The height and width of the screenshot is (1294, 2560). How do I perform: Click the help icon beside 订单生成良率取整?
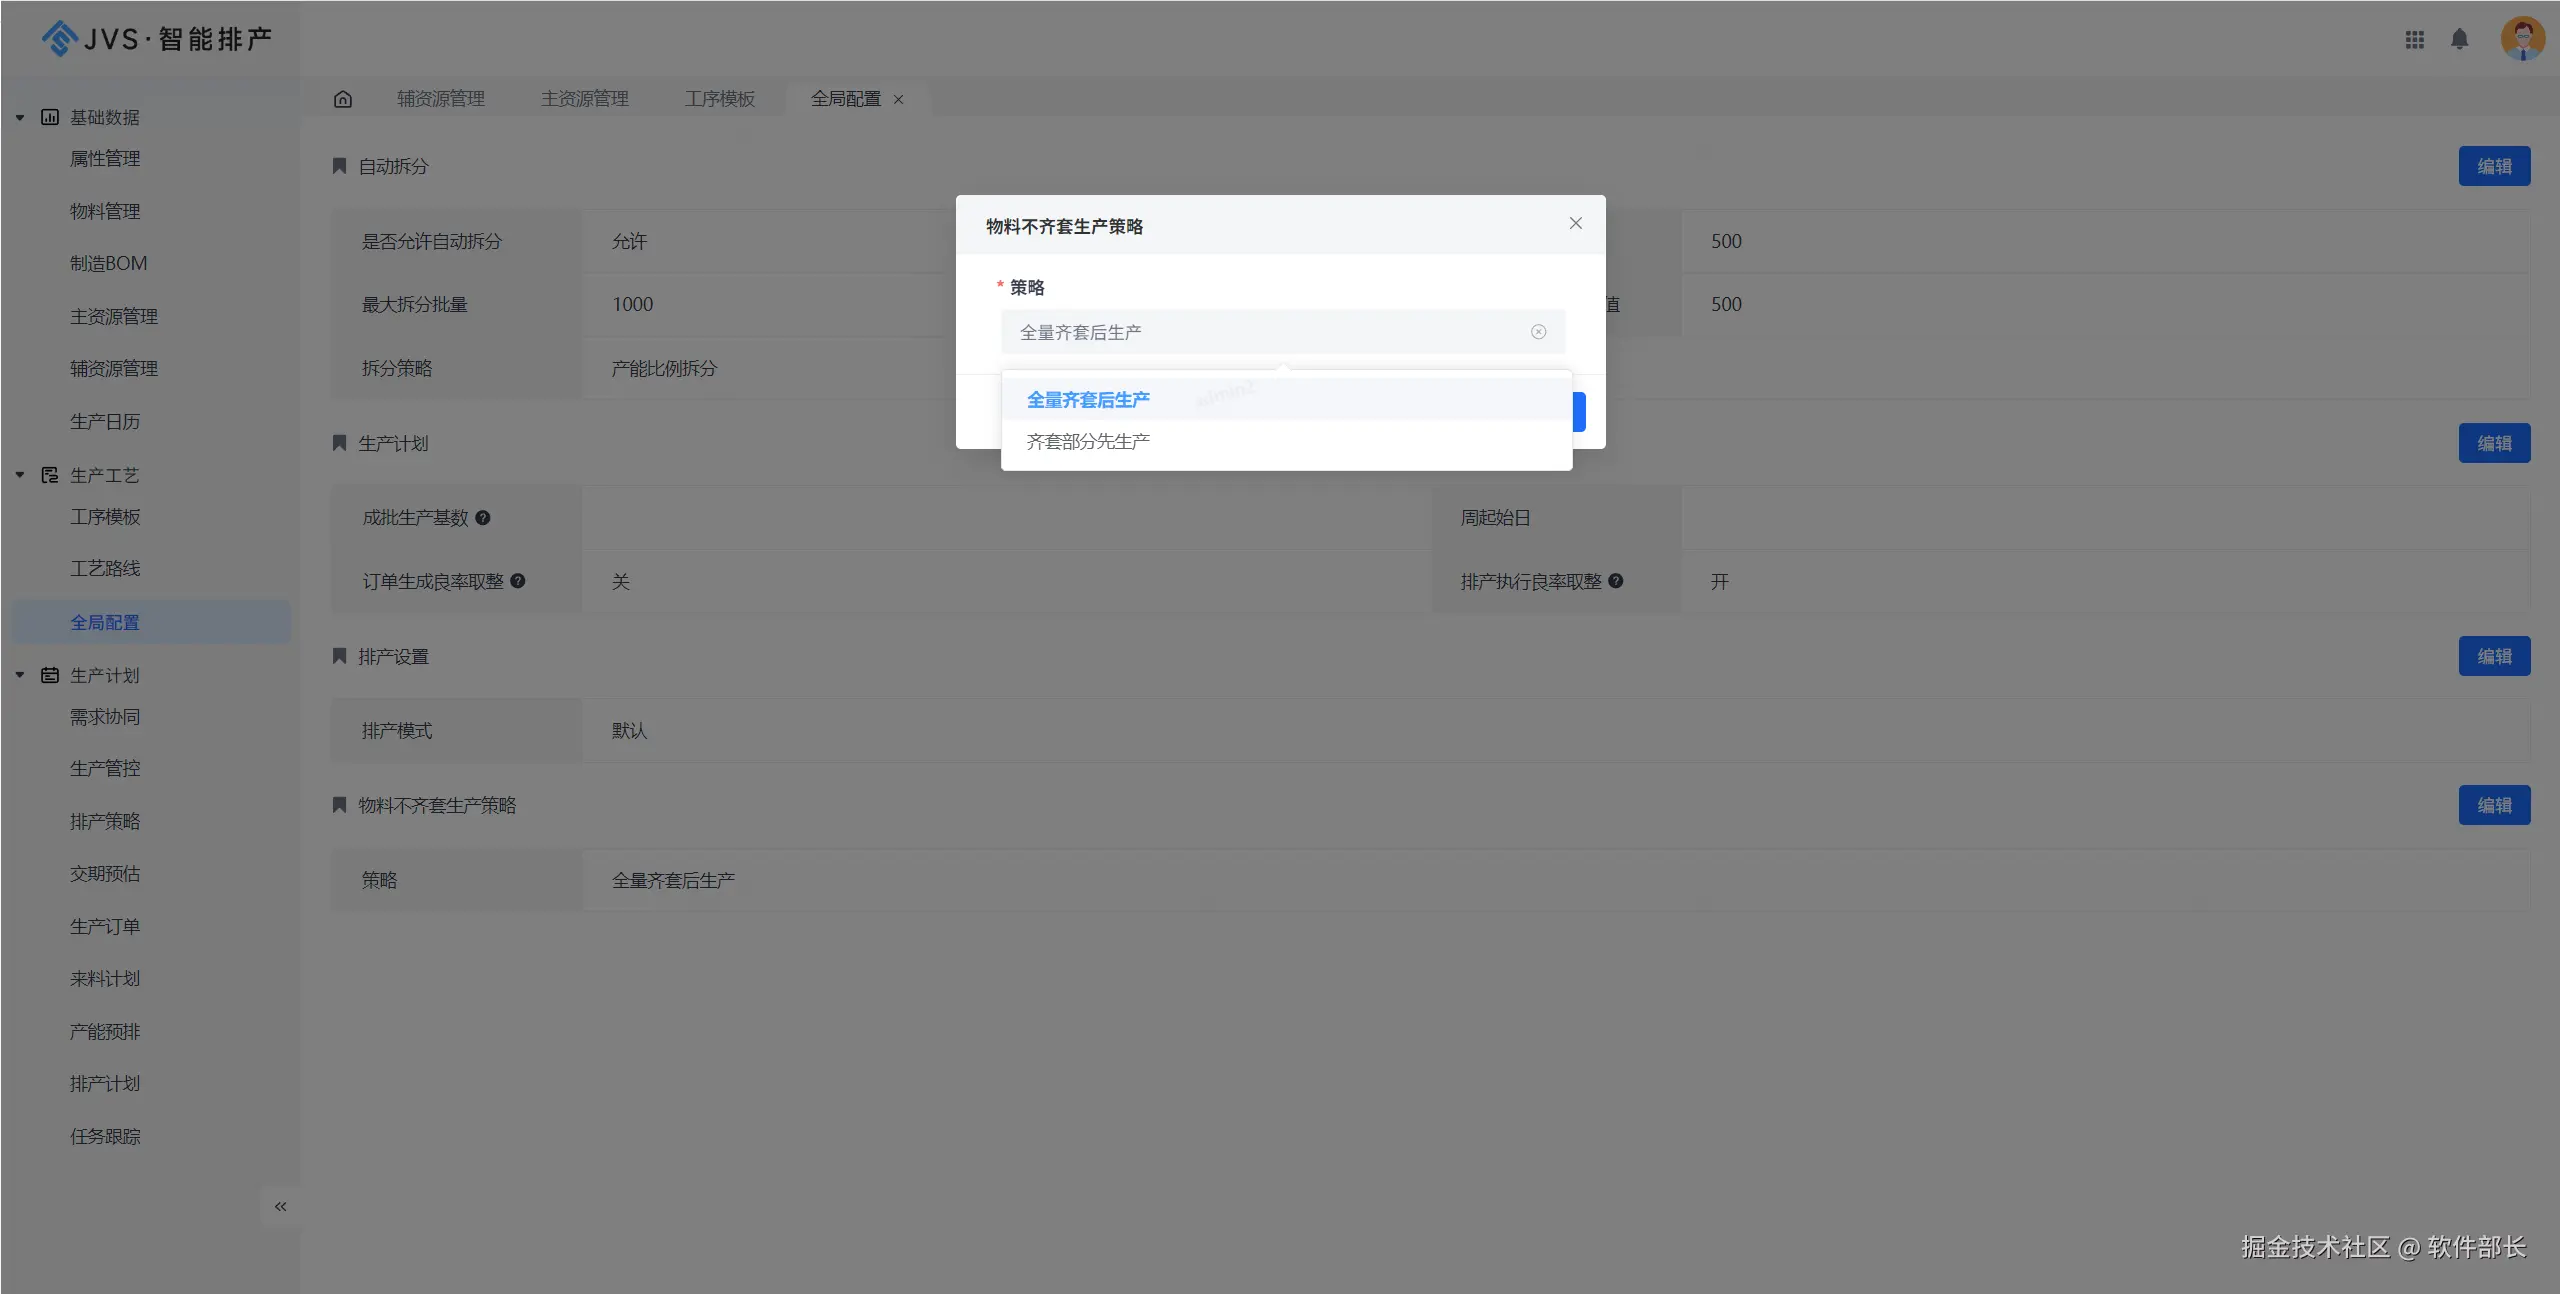pos(518,581)
